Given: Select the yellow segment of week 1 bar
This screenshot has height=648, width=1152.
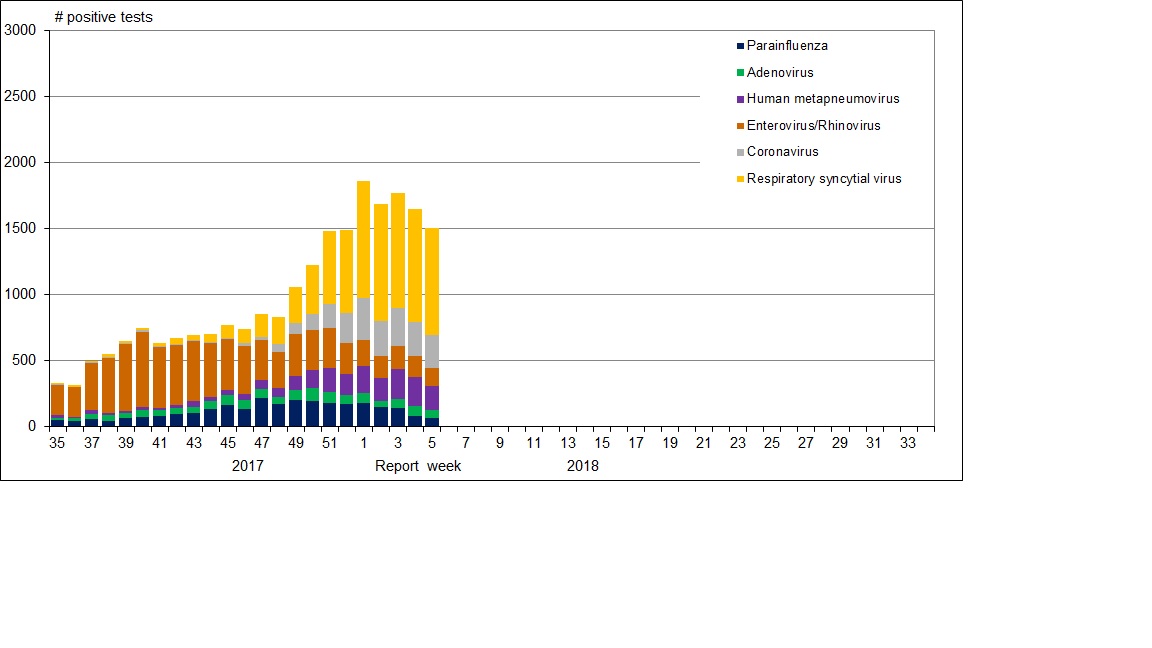Looking at the screenshot, I should point(364,240).
